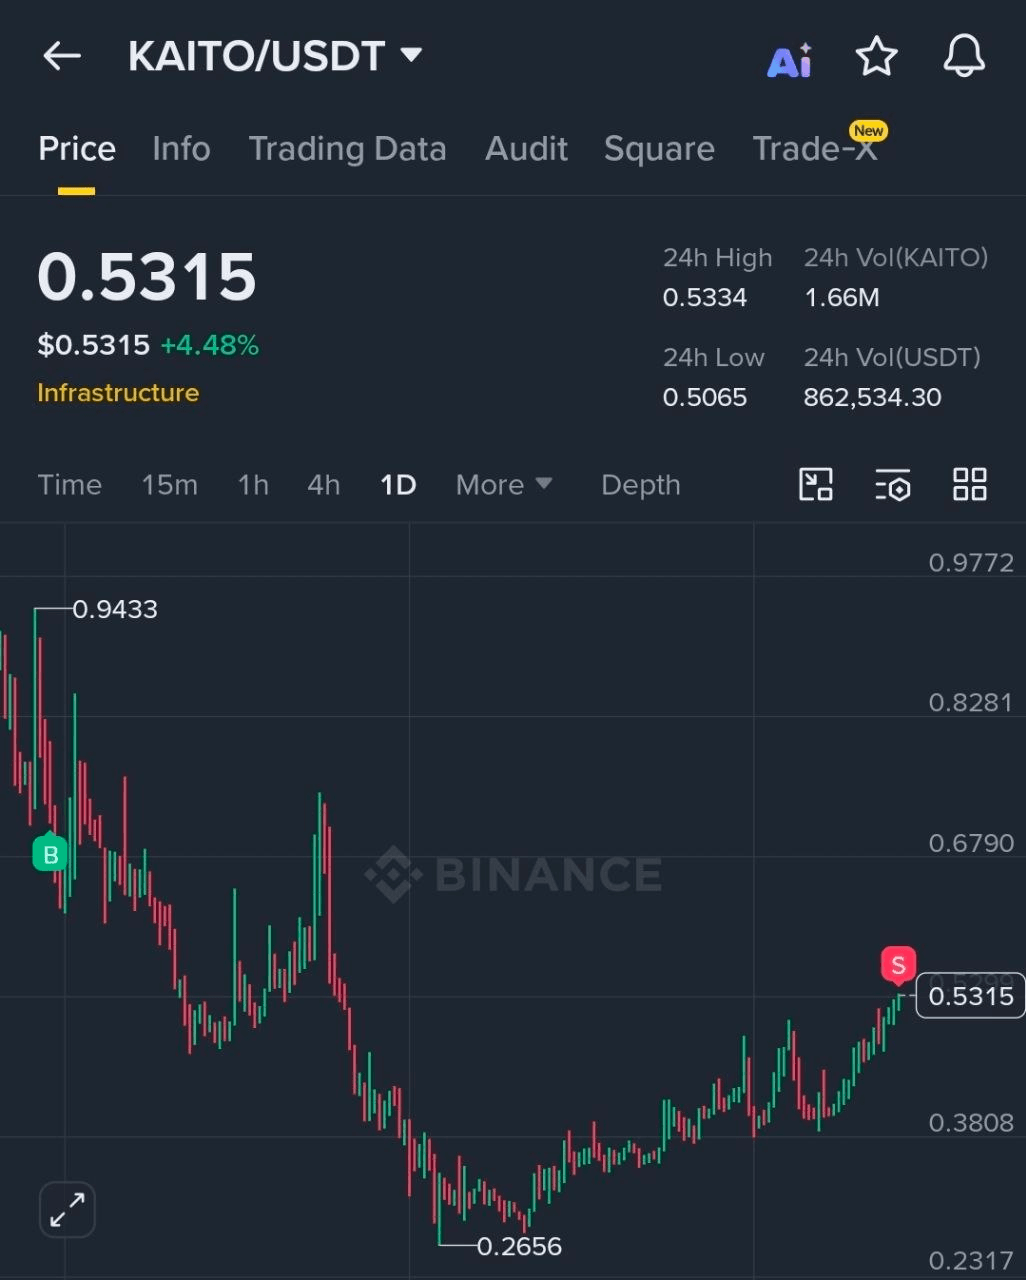Tap the 24h Low value 0.5065

point(705,397)
